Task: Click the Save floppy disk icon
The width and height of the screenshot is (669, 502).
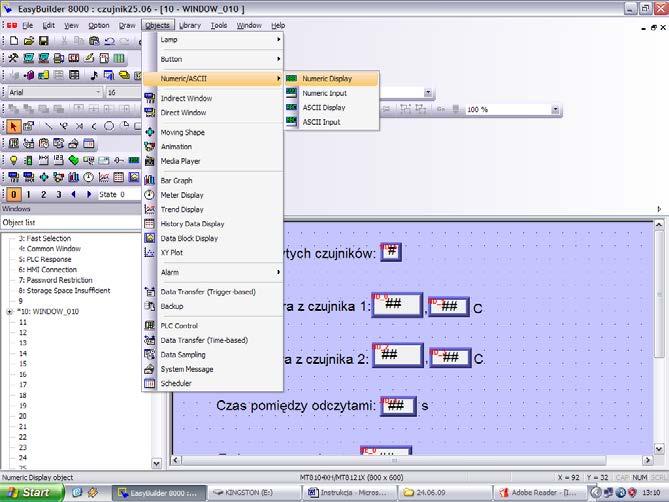Action: tap(43, 41)
